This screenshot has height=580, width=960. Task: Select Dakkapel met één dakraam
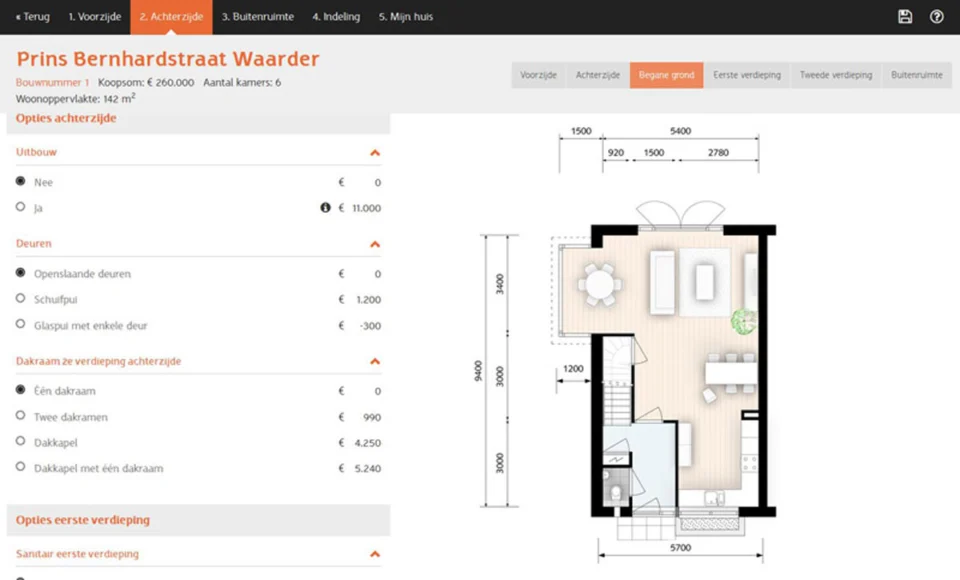click(x=21, y=467)
